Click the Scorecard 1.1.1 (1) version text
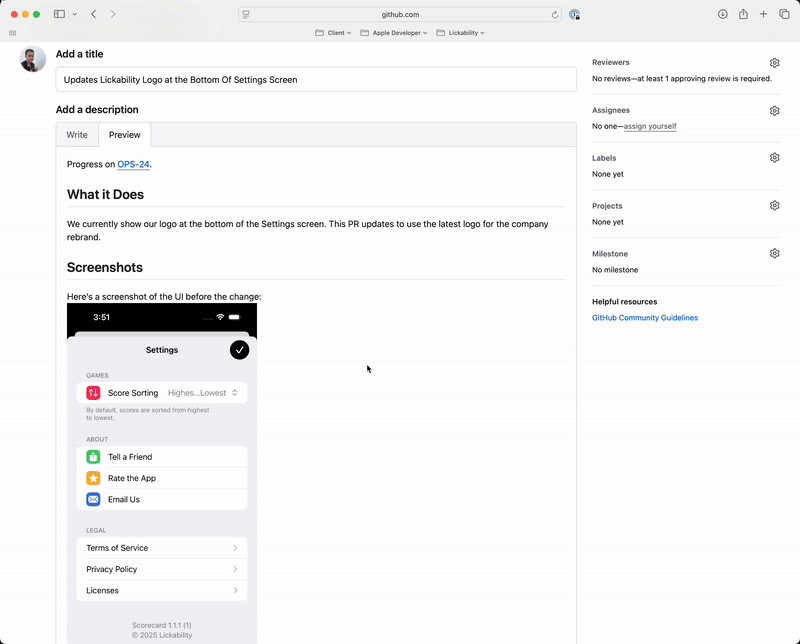This screenshot has width=800, height=644. [x=162, y=625]
